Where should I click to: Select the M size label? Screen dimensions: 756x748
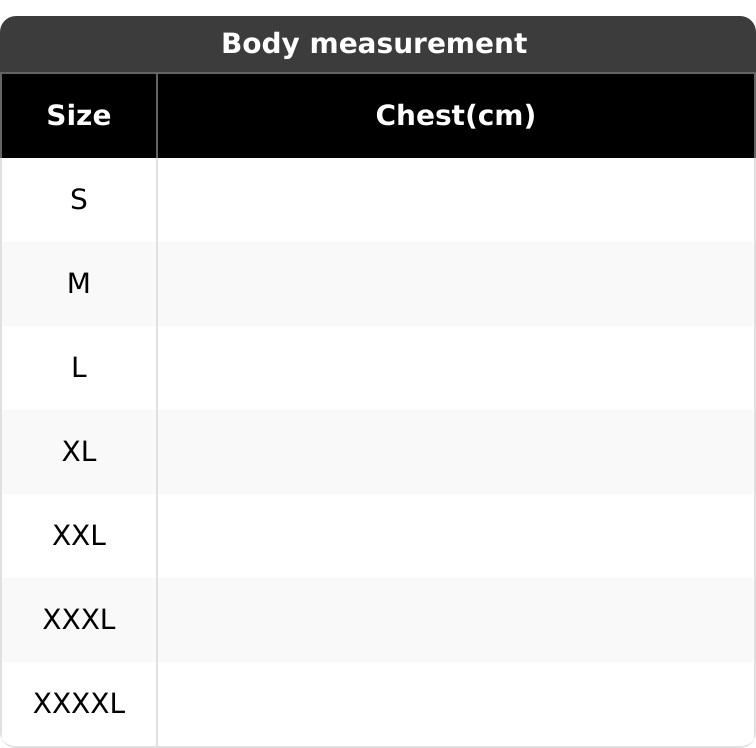pyautogui.click(x=79, y=284)
